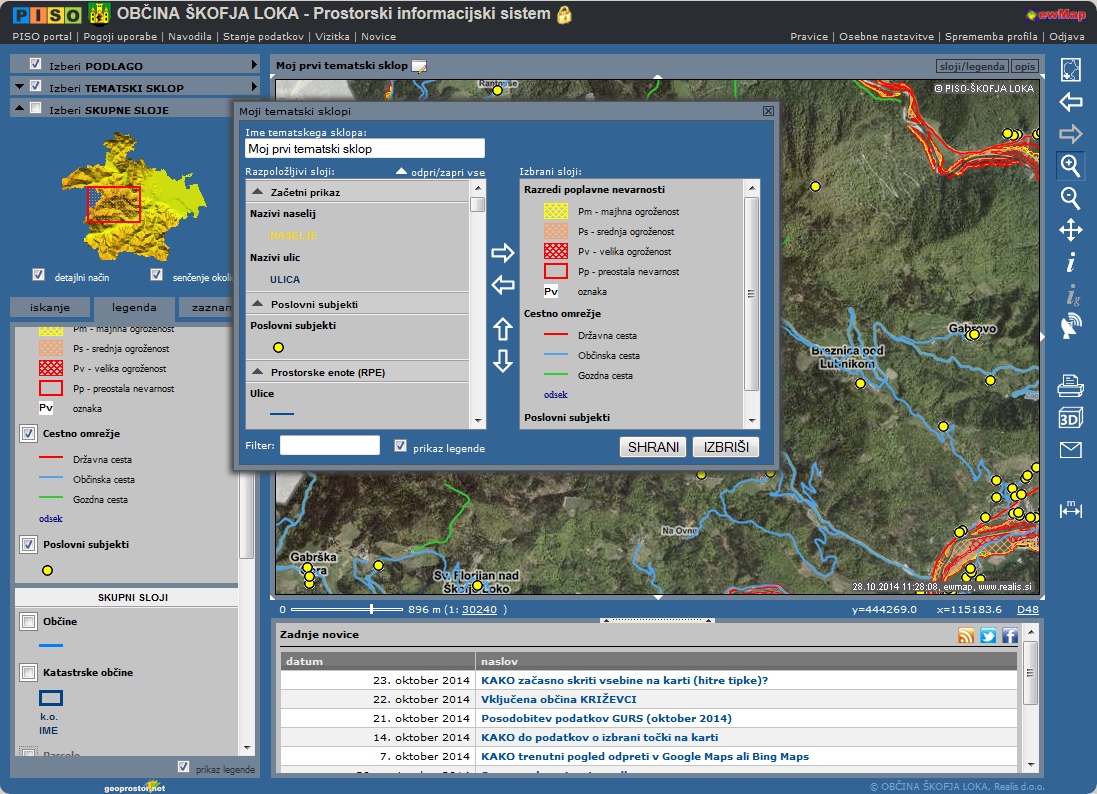Viewport: 1097px width, 794px height.
Task: Select the zoom out magnifier tool
Action: tap(1071, 197)
